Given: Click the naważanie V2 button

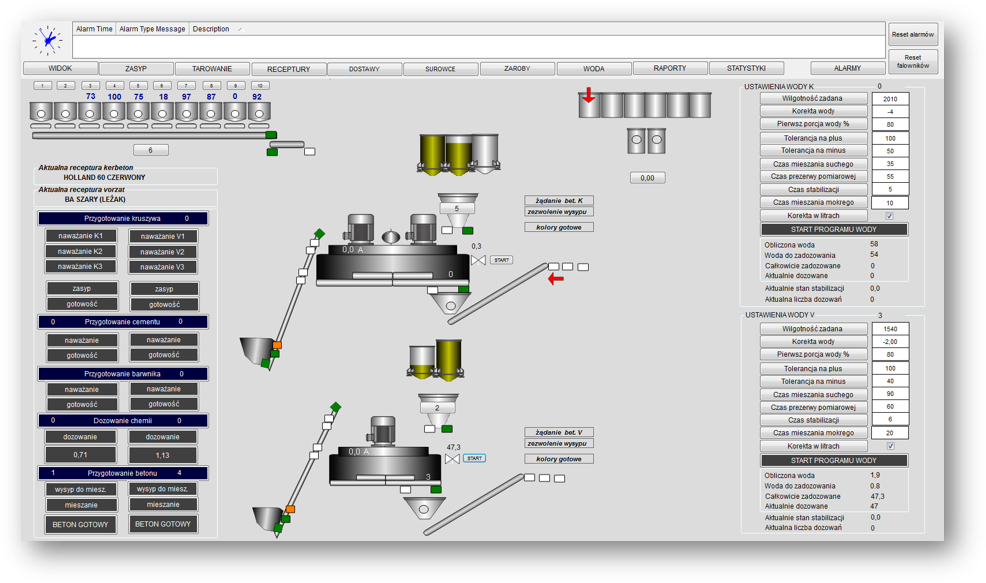Looking at the screenshot, I should click(163, 252).
